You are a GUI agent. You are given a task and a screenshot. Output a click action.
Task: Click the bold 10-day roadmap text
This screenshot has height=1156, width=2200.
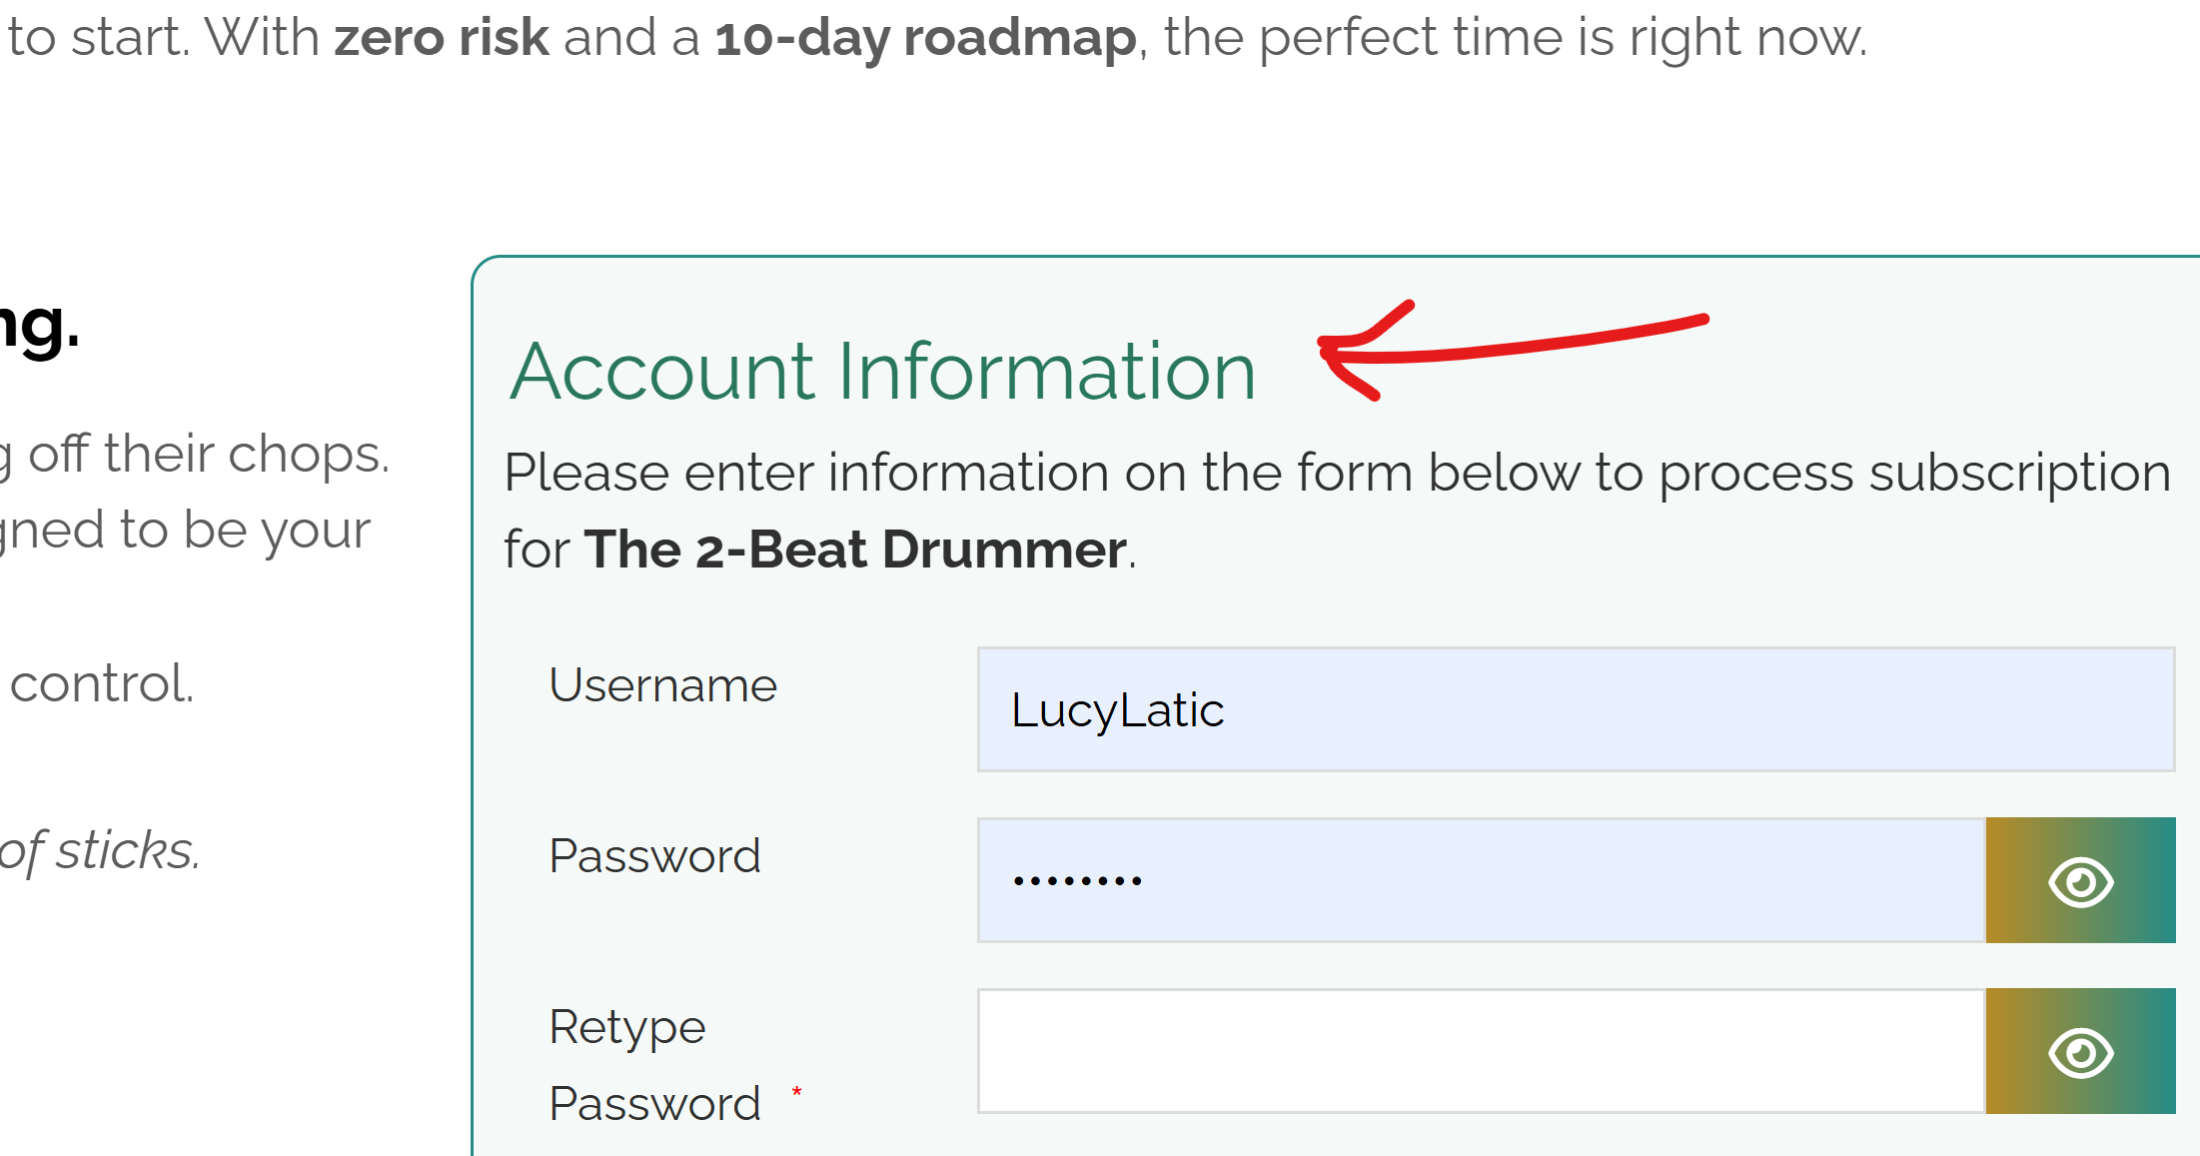point(925,38)
